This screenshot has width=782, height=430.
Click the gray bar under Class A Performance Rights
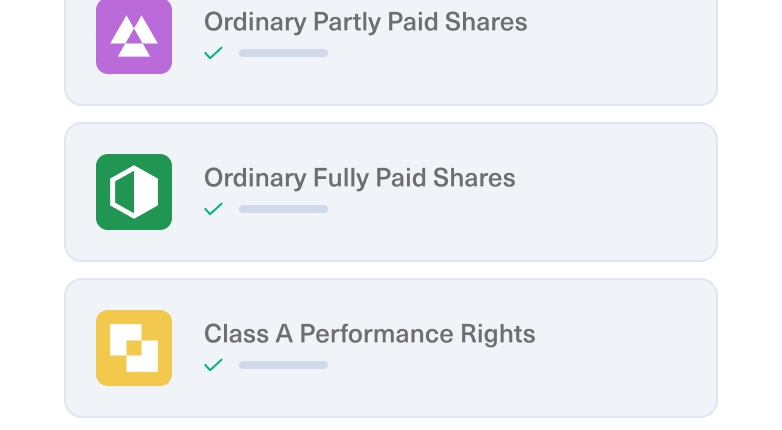click(283, 365)
